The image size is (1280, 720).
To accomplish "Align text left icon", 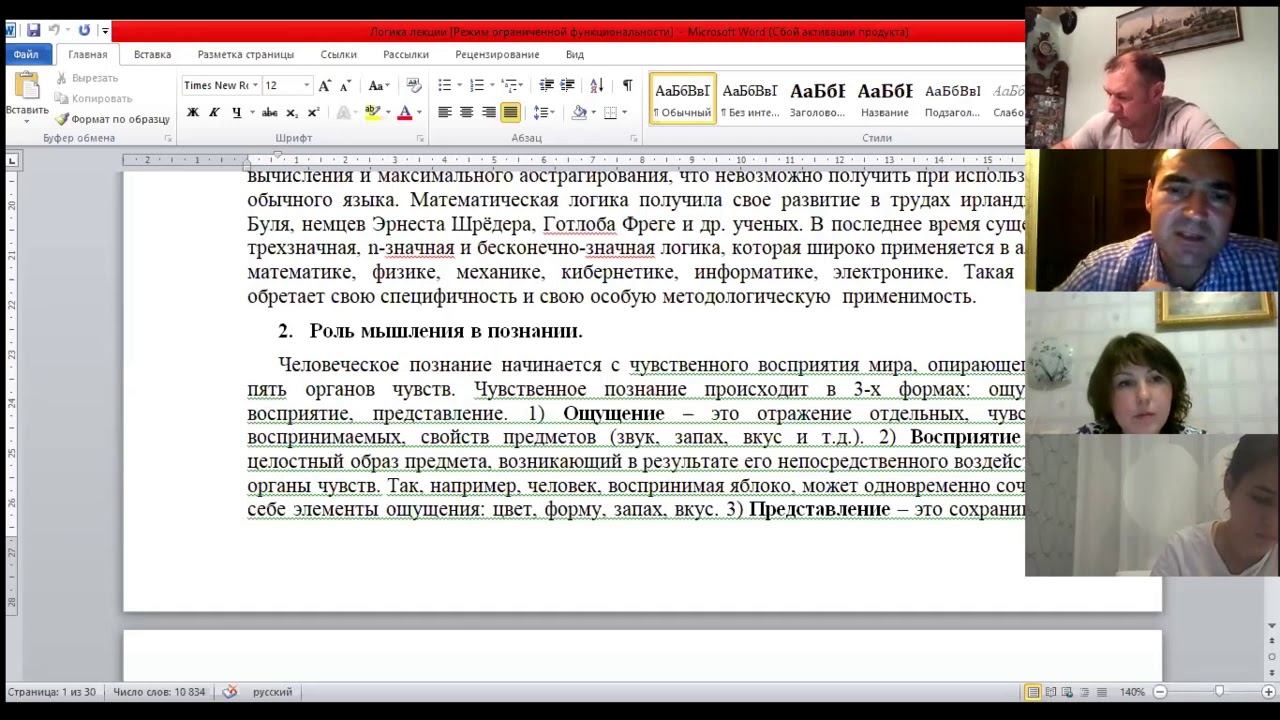I will (x=445, y=112).
